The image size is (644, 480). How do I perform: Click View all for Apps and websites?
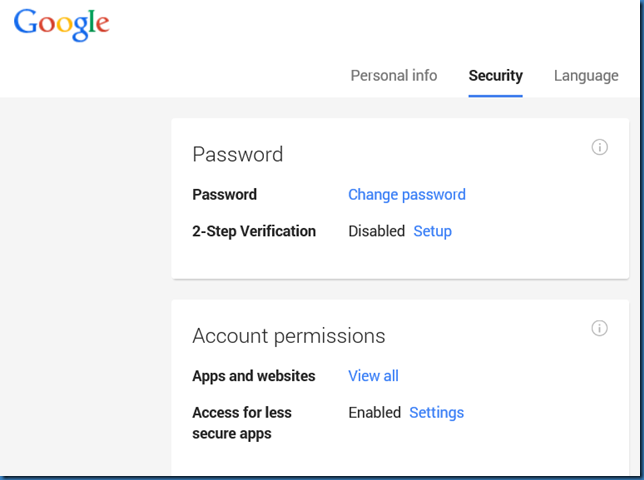pyautogui.click(x=373, y=376)
